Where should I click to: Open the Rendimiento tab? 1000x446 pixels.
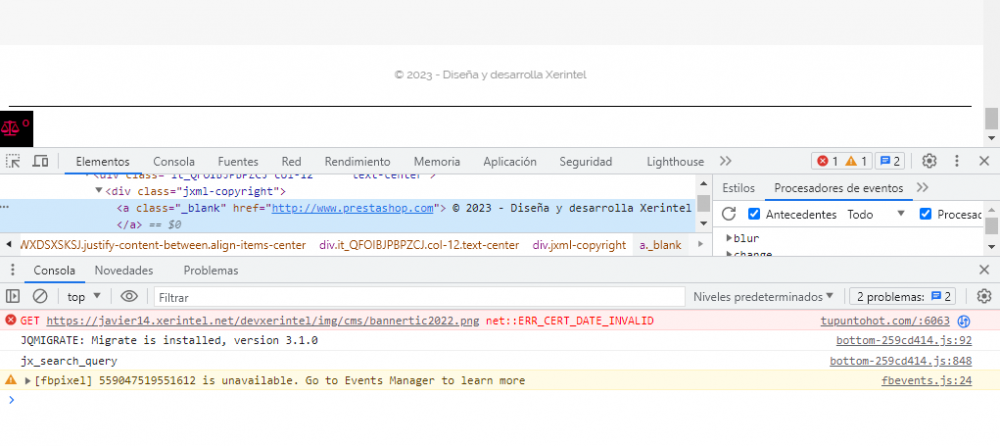point(357,161)
